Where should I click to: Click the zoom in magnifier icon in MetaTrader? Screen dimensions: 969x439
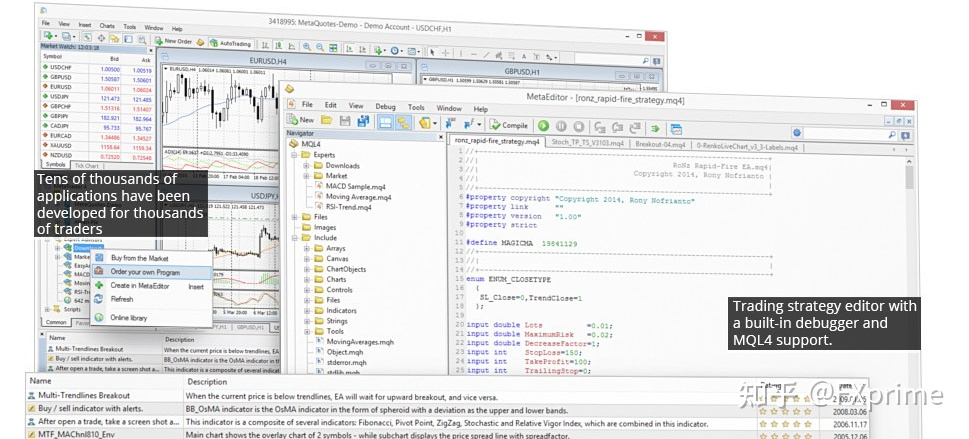click(x=307, y=46)
